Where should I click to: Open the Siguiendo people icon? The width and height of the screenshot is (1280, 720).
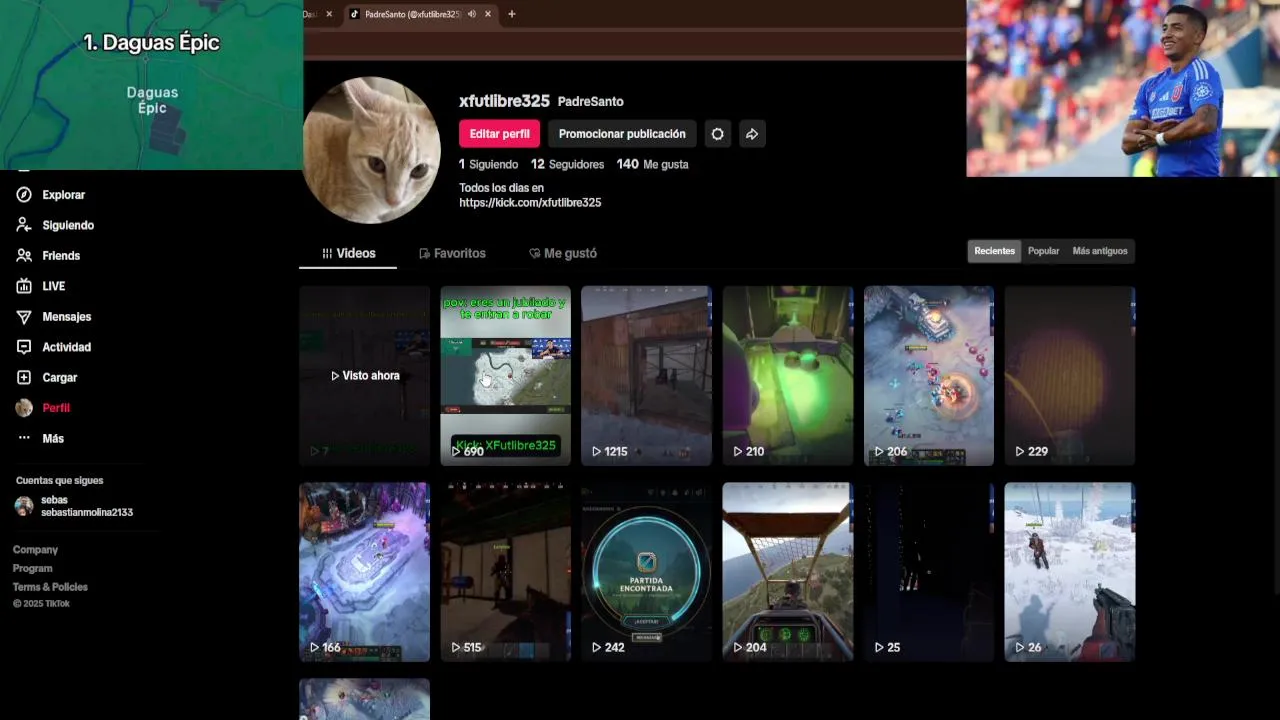point(24,225)
